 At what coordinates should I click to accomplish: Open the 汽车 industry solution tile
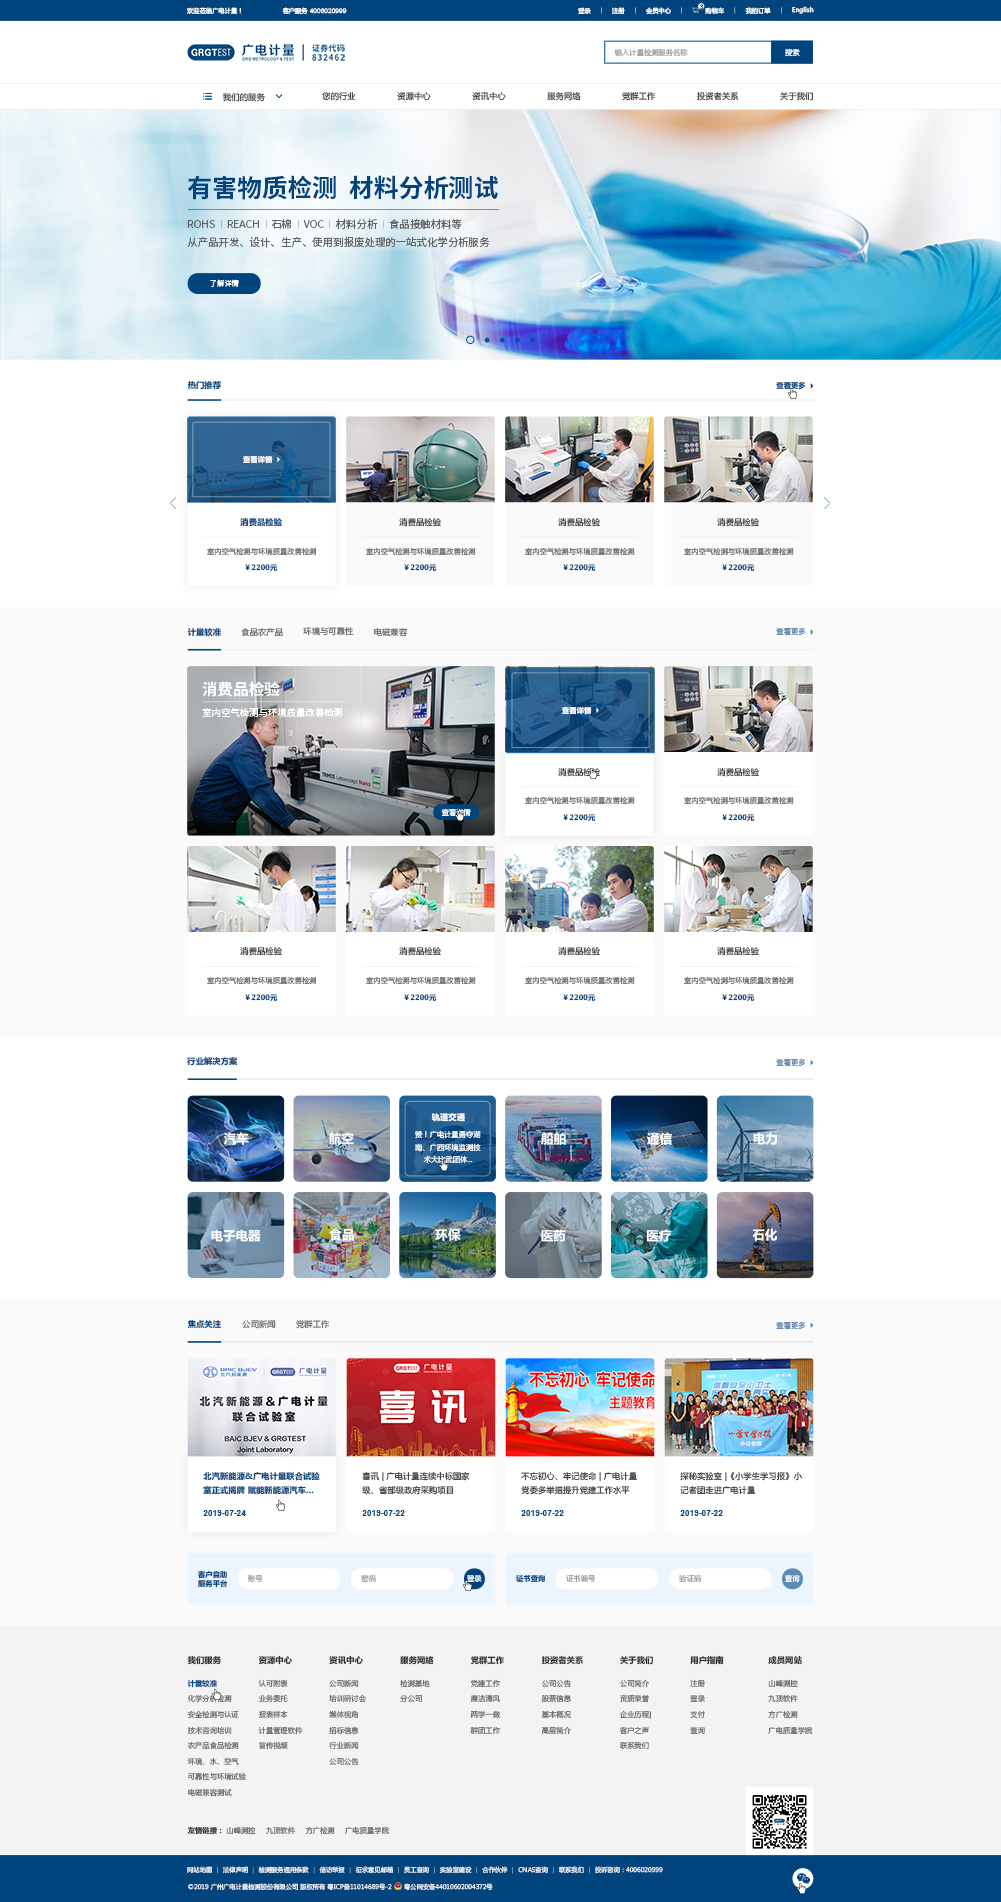click(236, 1138)
